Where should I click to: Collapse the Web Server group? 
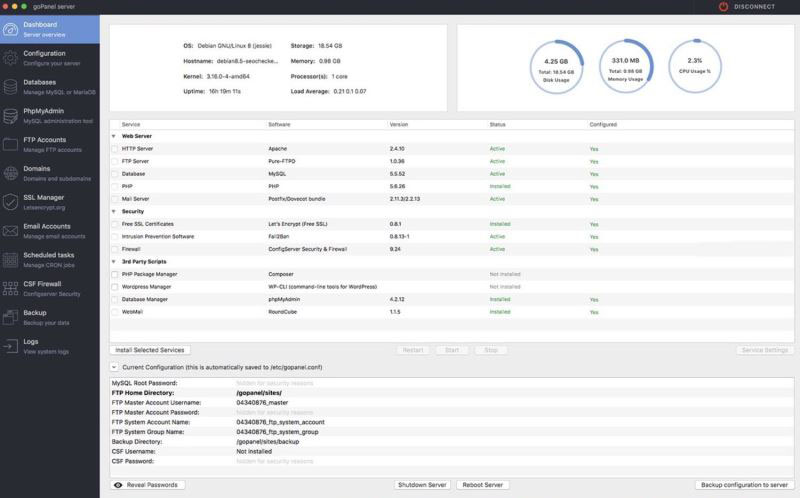click(114, 136)
